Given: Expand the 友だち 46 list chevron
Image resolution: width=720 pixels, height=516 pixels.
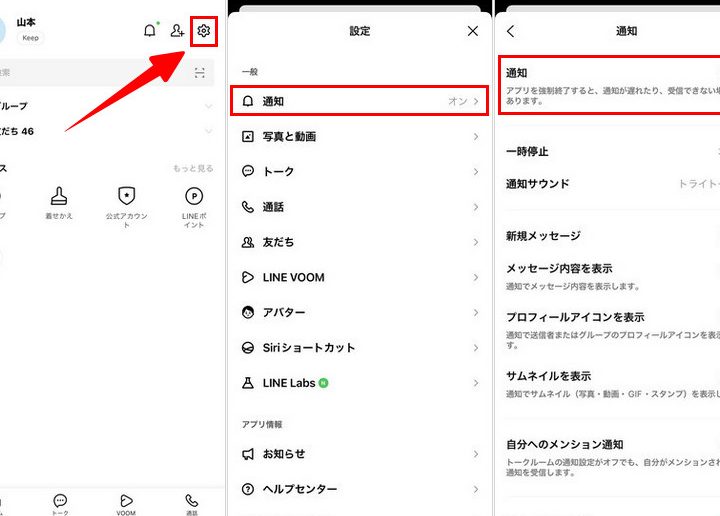Looking at the screenshot, I should point(208,131).
